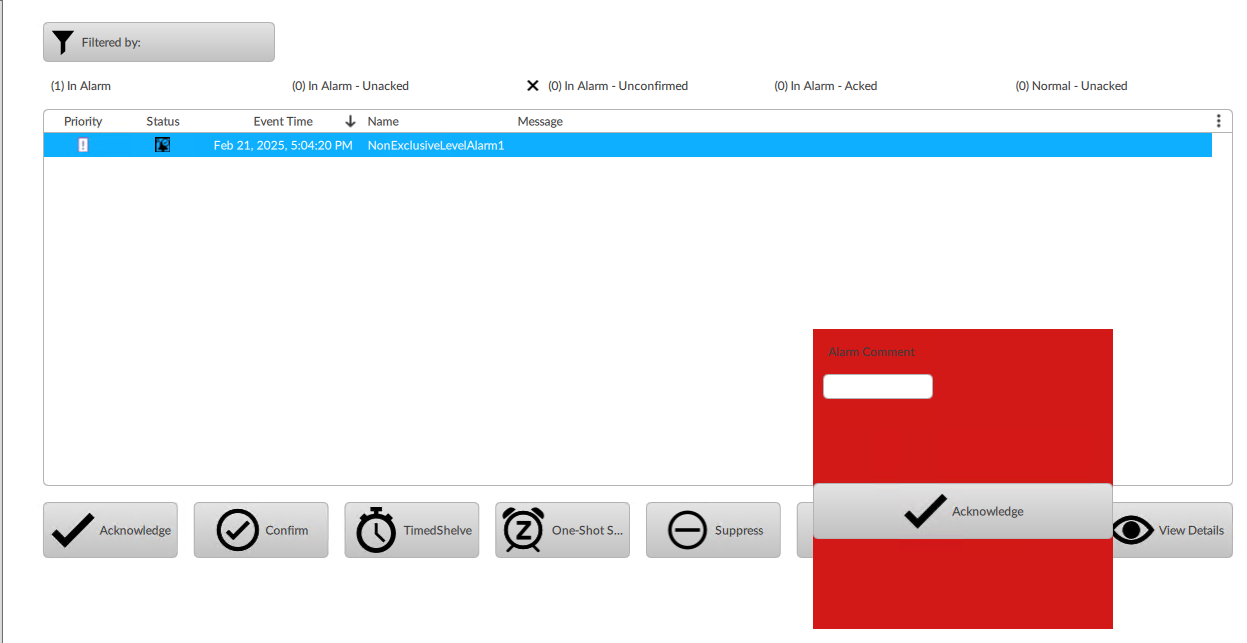Click the View Details eye button

pyautogui.click(x=1172, y=530)
